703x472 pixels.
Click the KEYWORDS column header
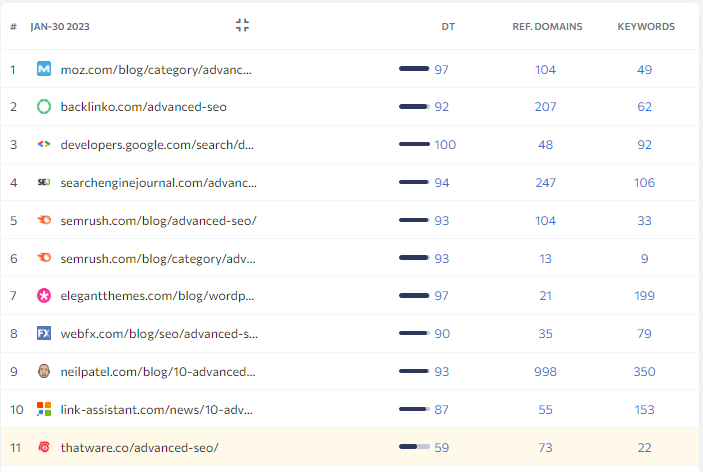click(646, 26)
